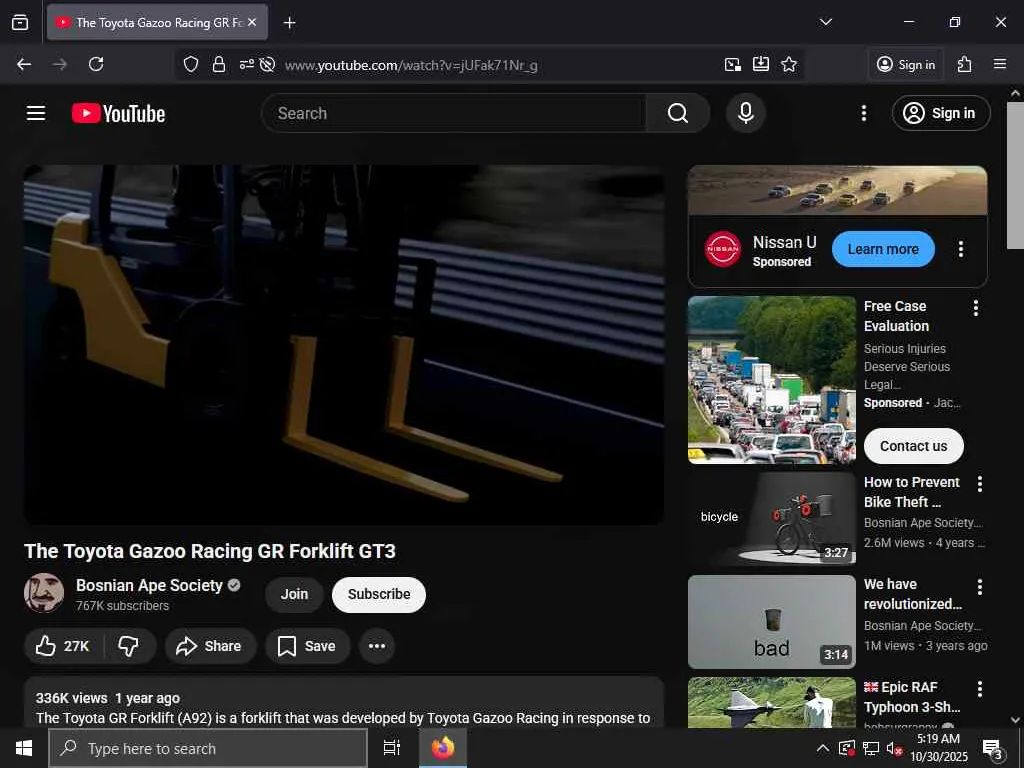Open the taskbar clock and date

[938, 748]
